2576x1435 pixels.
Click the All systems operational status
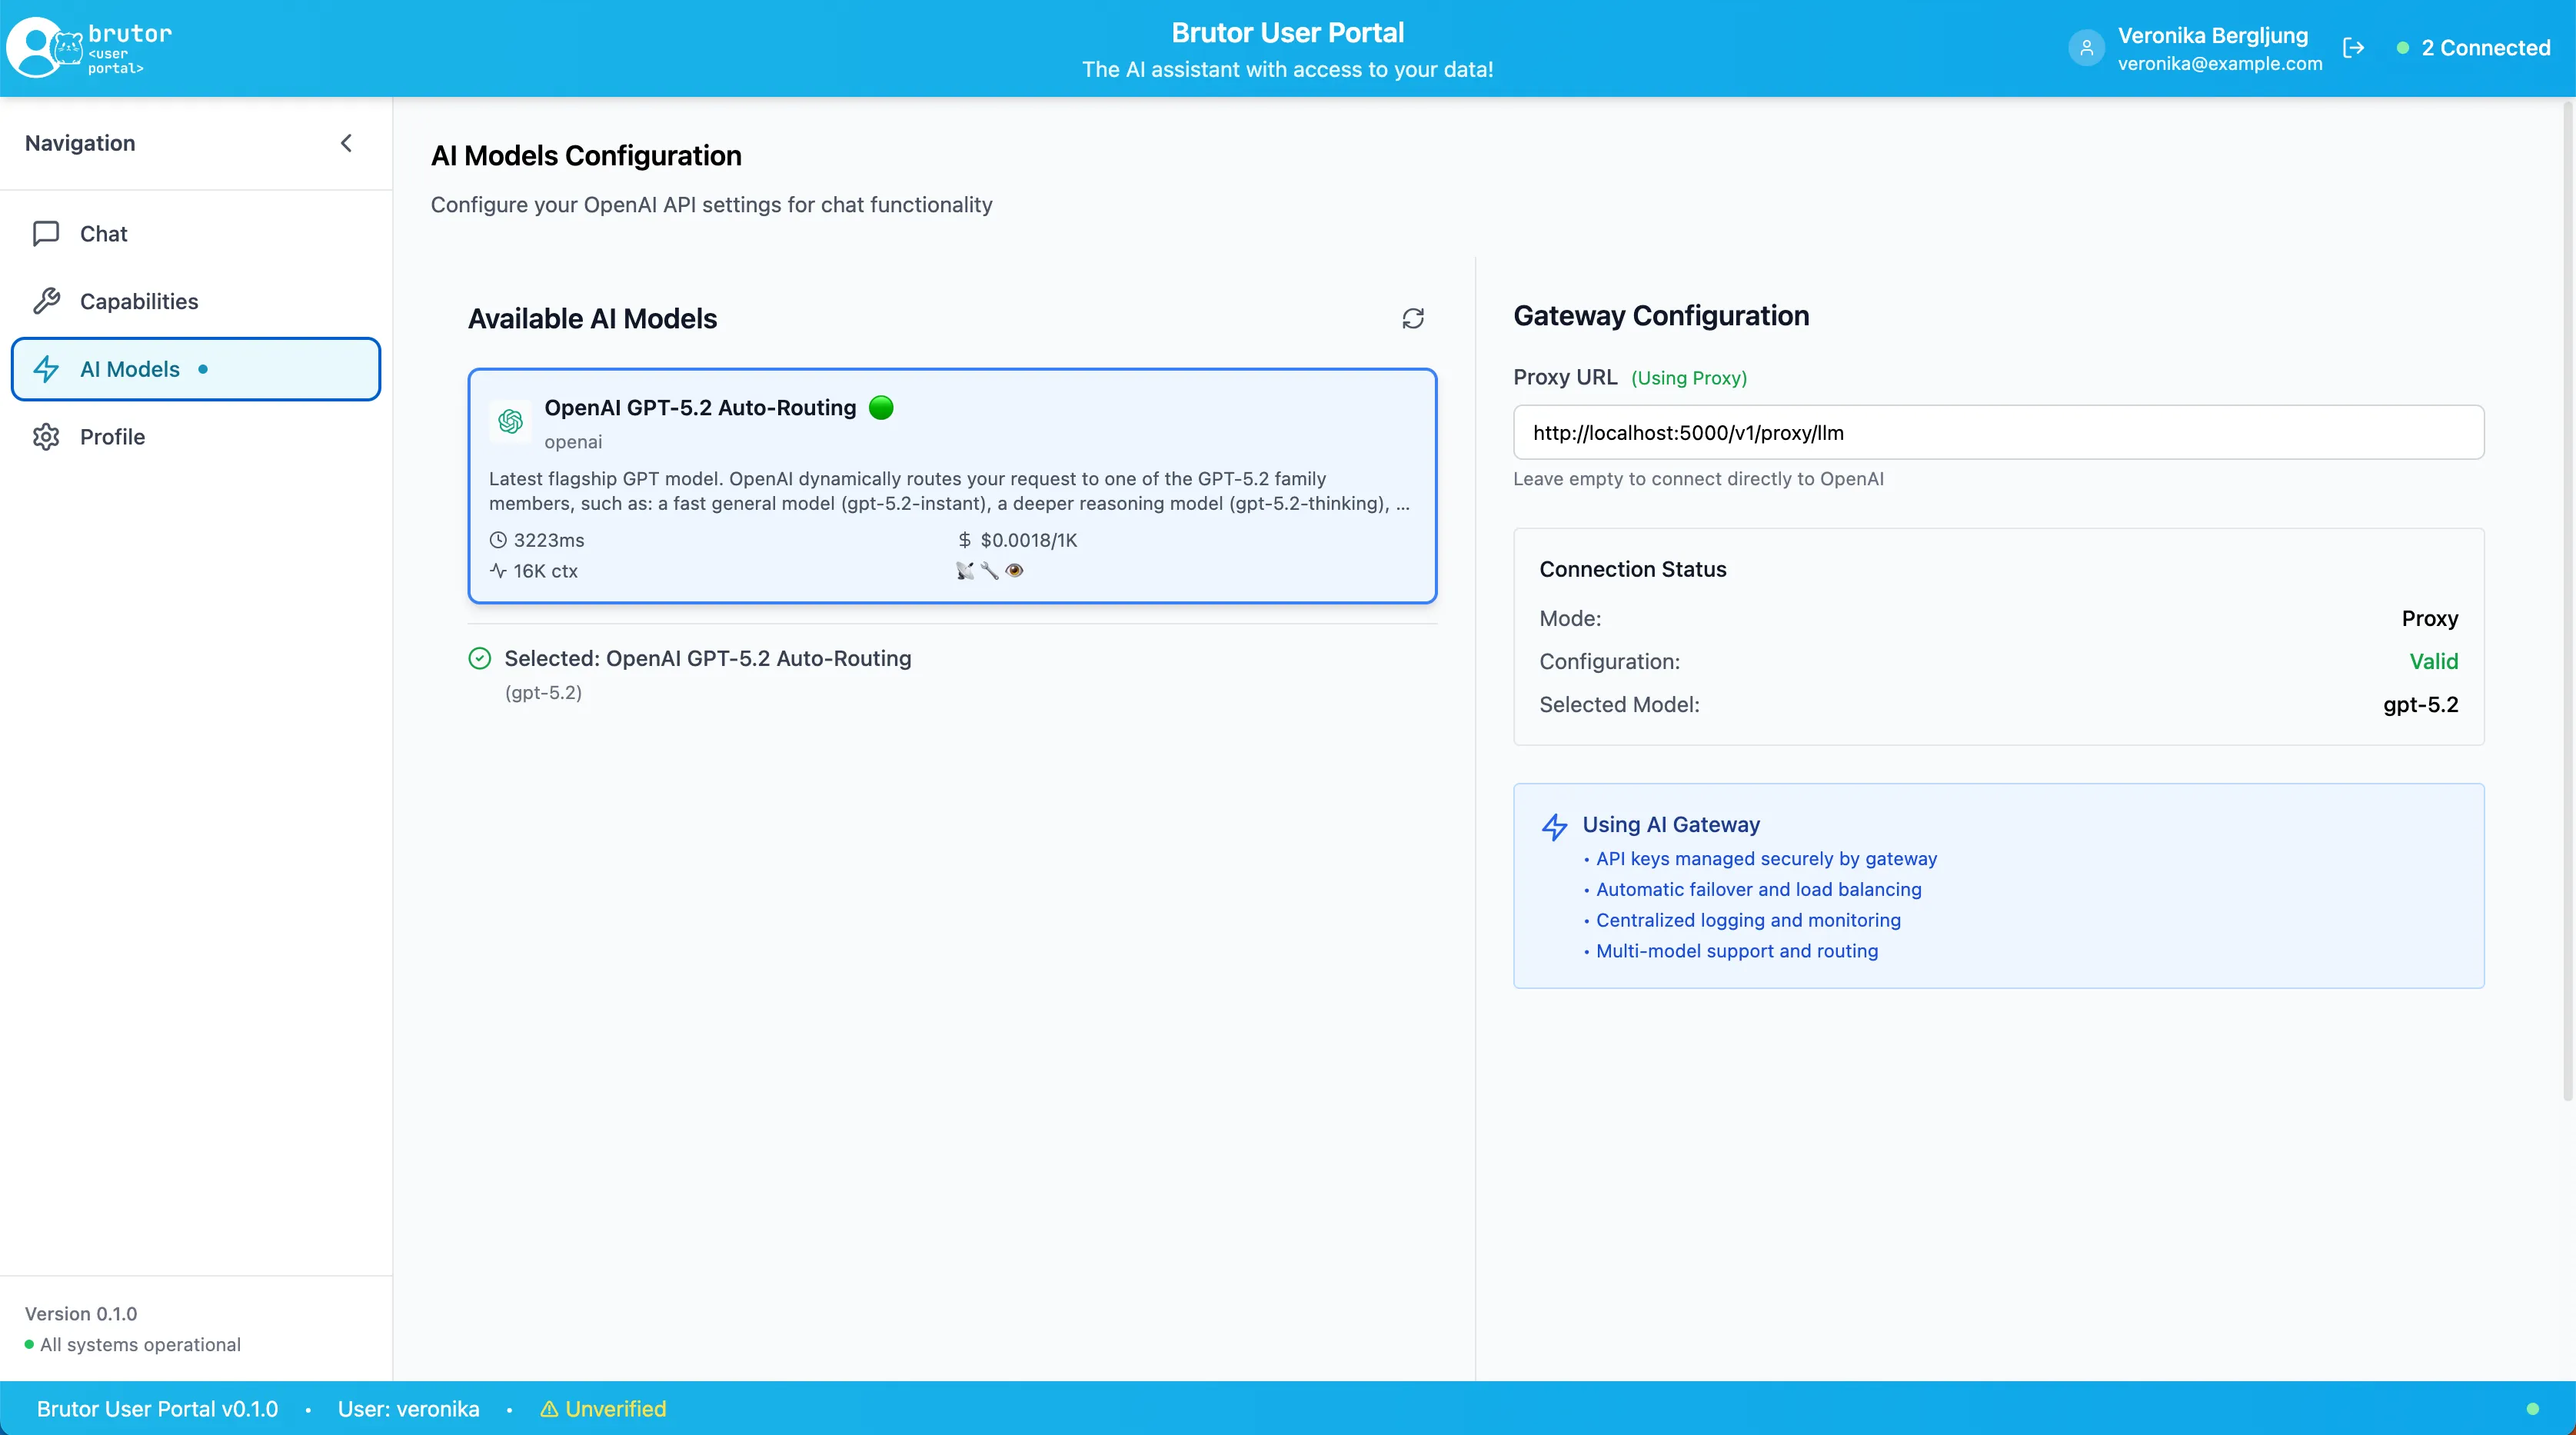coord(133,1345)
